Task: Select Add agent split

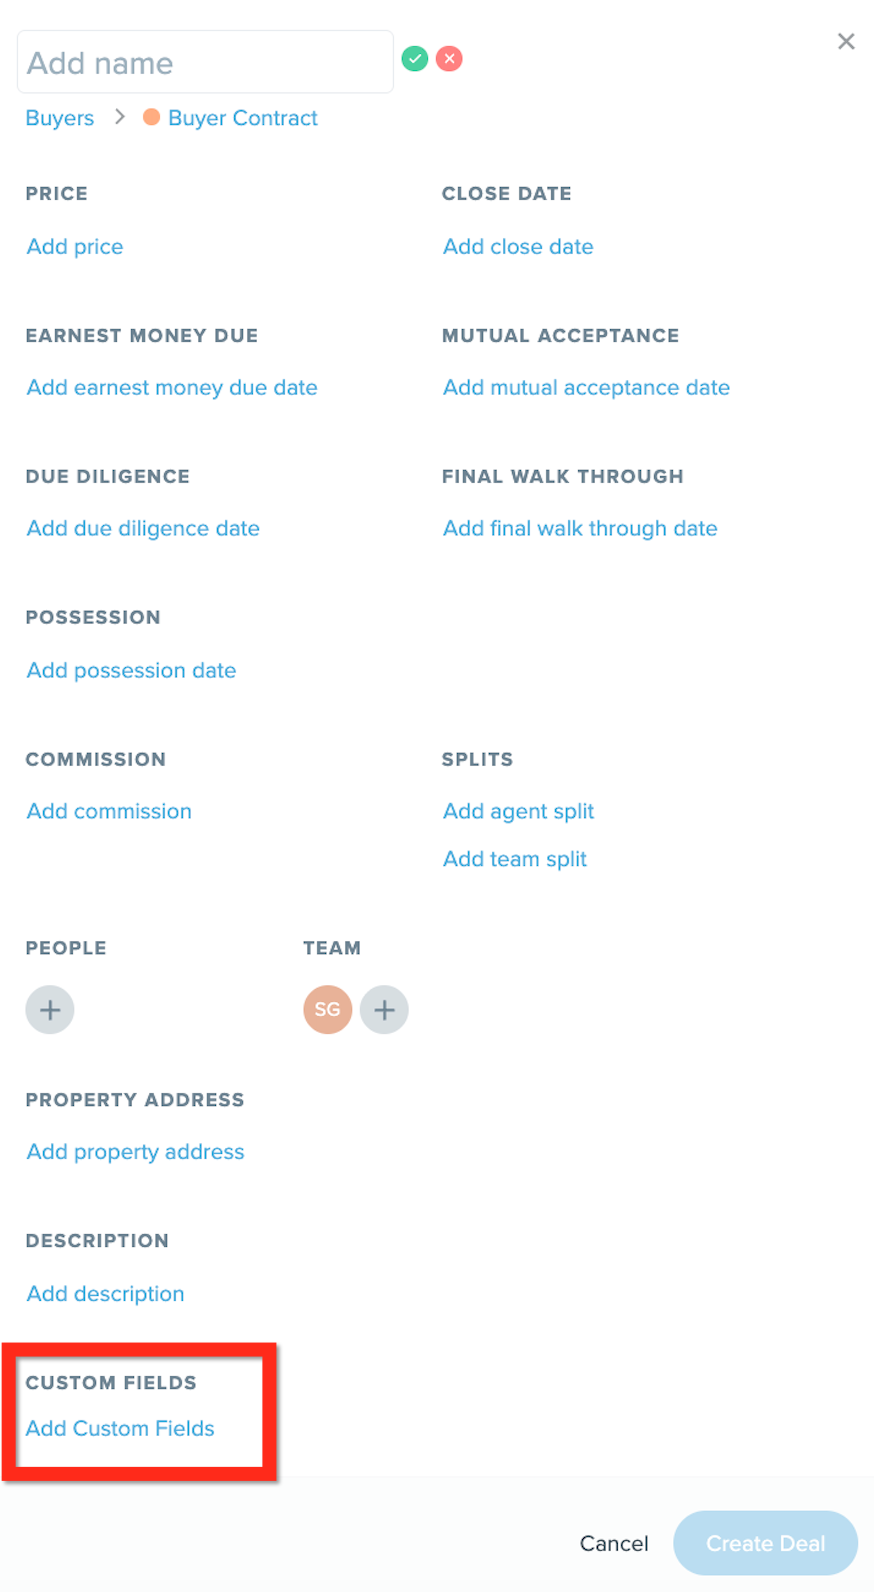Action: coord(518,812)
